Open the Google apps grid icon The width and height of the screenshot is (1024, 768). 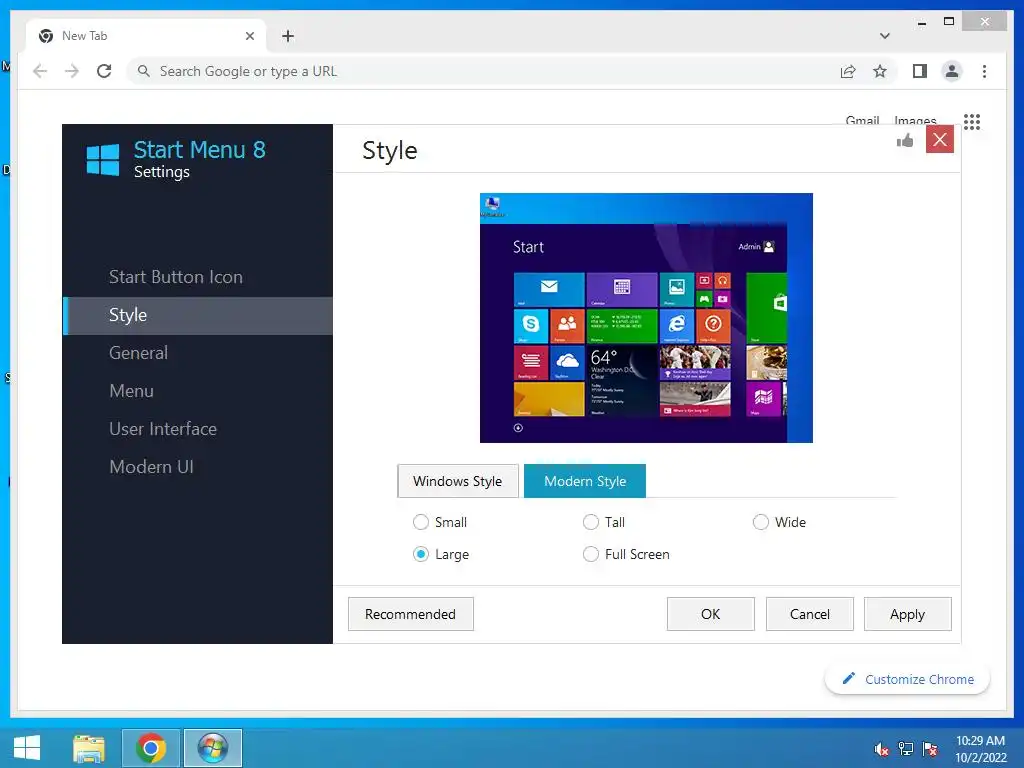tap(972, 121)
